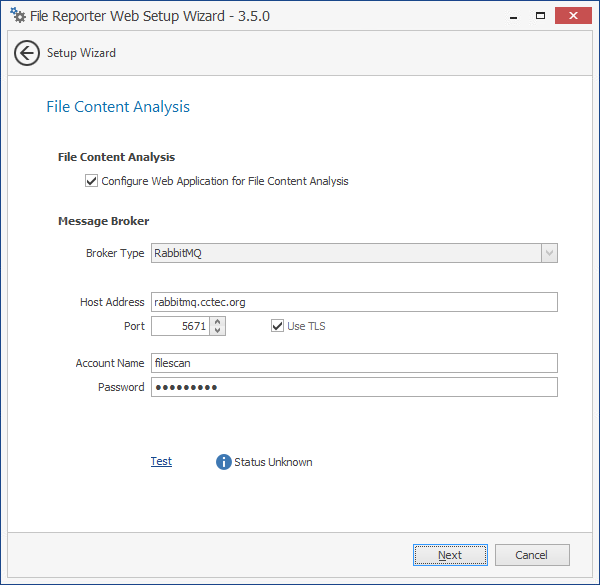Toggle Configure Web Application for File Content Analysis
Viewport: 600px width, 585px height.
click(92, 181)
